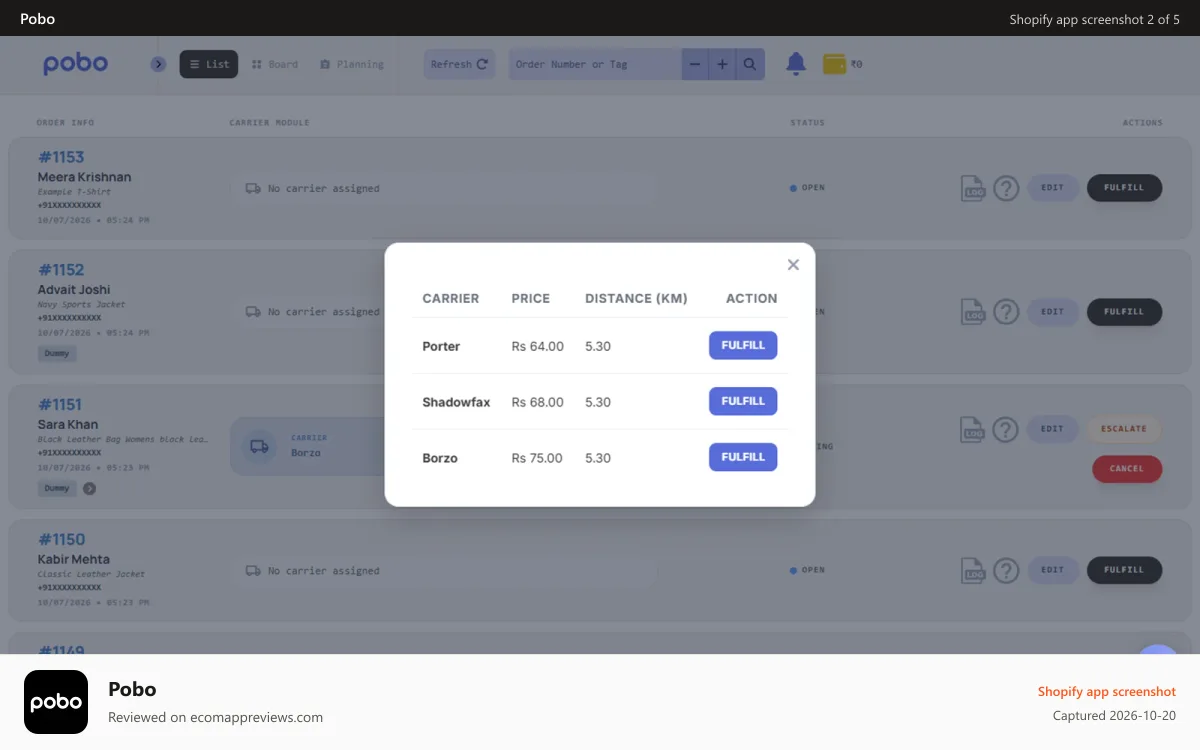Open help icon for order #1150
The width and height of the screenshot is (1200, 750).
(1006, 570)
